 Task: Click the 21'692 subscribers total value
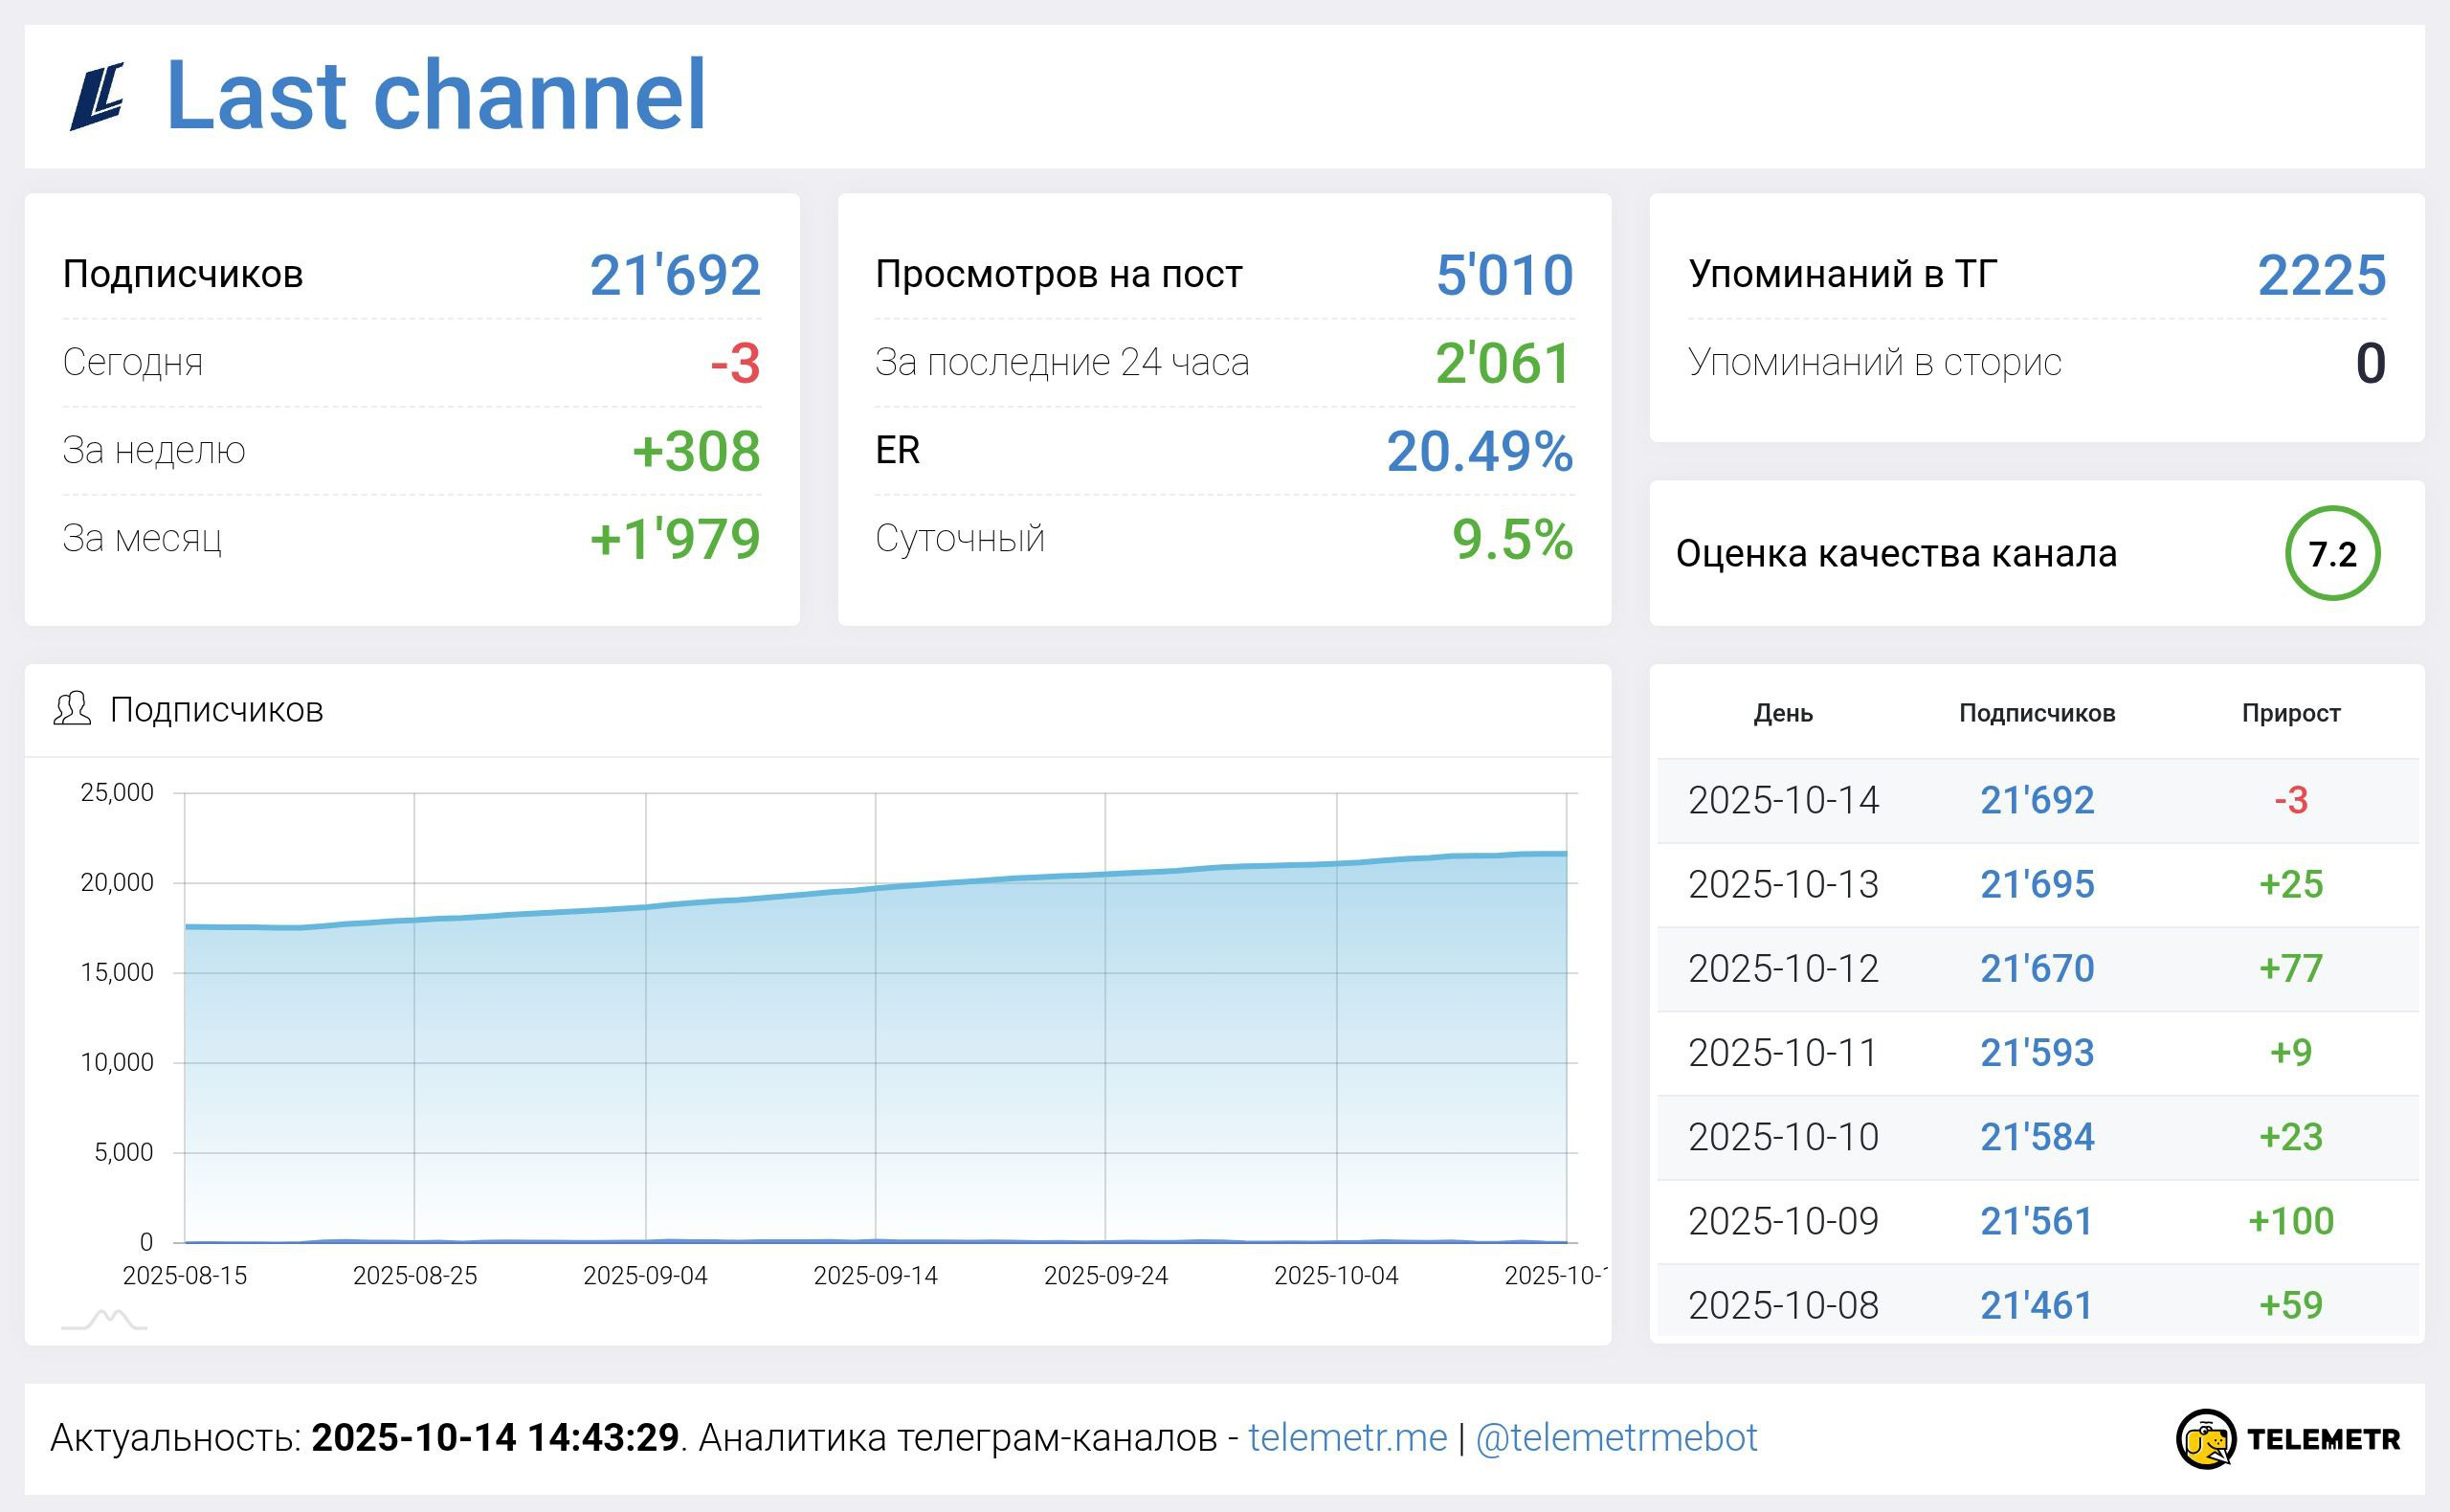coord(675,275)
